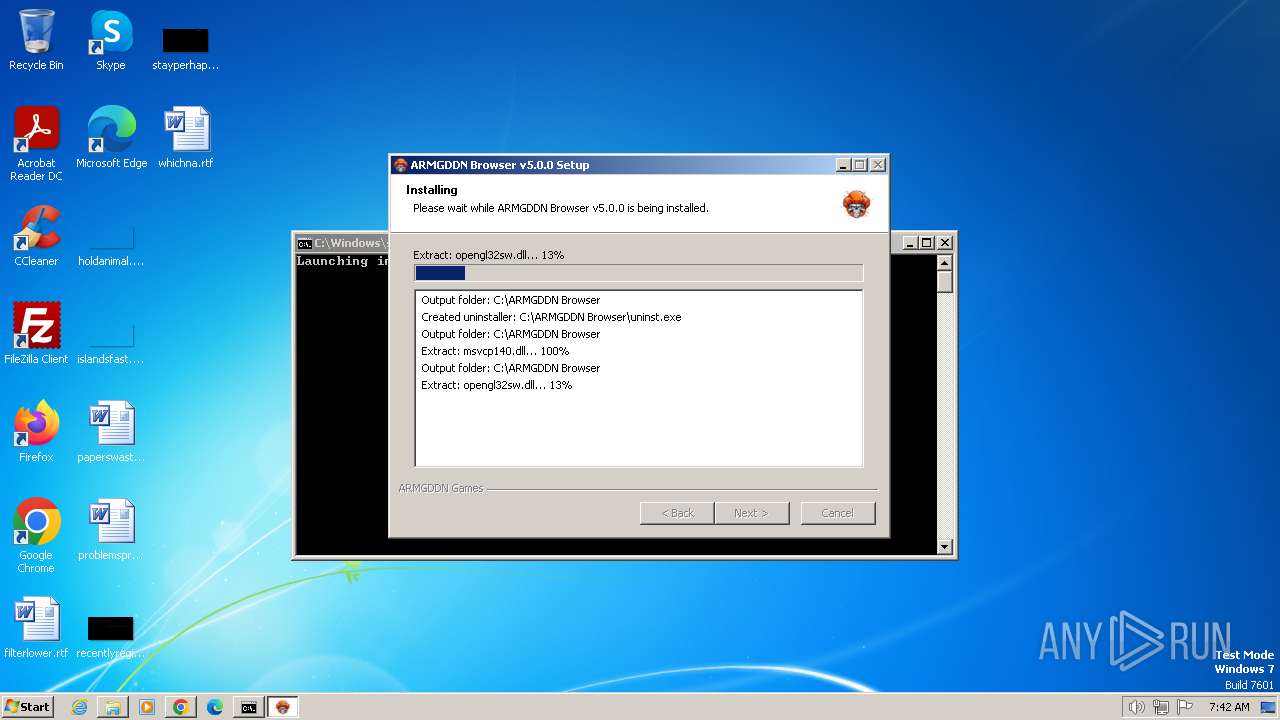Open File Explorer from the taskbar
1280x720 pixels.
[x=113, y=707]
